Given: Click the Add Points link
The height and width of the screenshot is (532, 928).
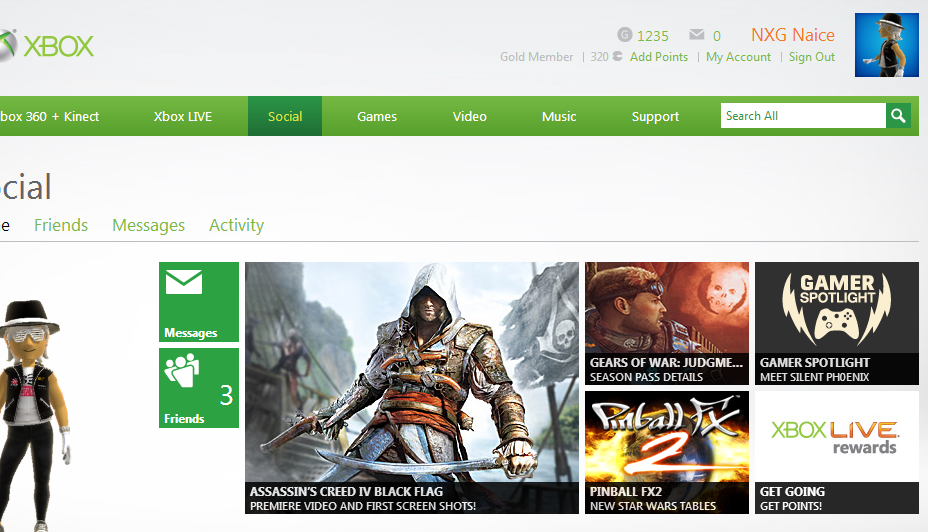Looking at the screenshot, I should 659,57.
